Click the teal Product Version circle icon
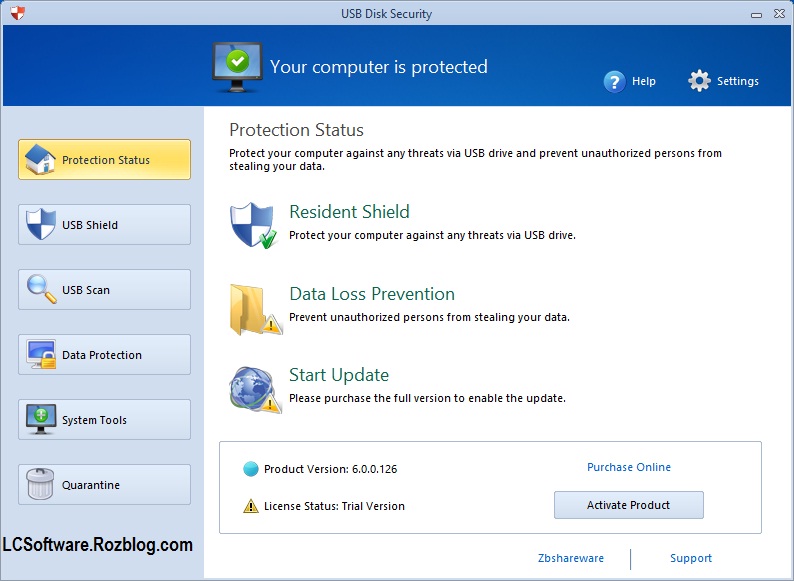Viewport: 794px width, 581px height. [251, 469]
